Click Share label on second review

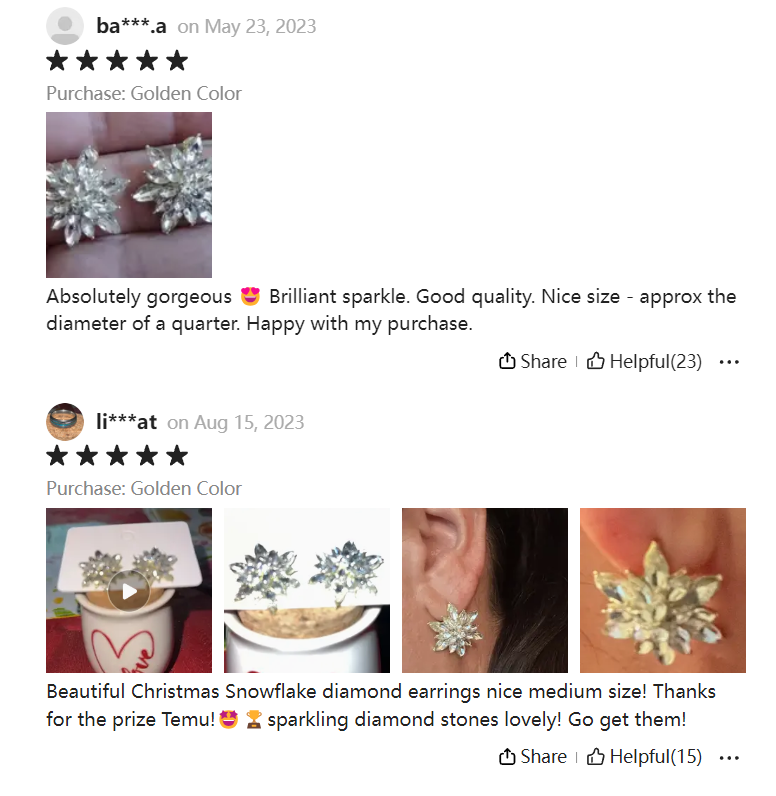coord(544,756)
